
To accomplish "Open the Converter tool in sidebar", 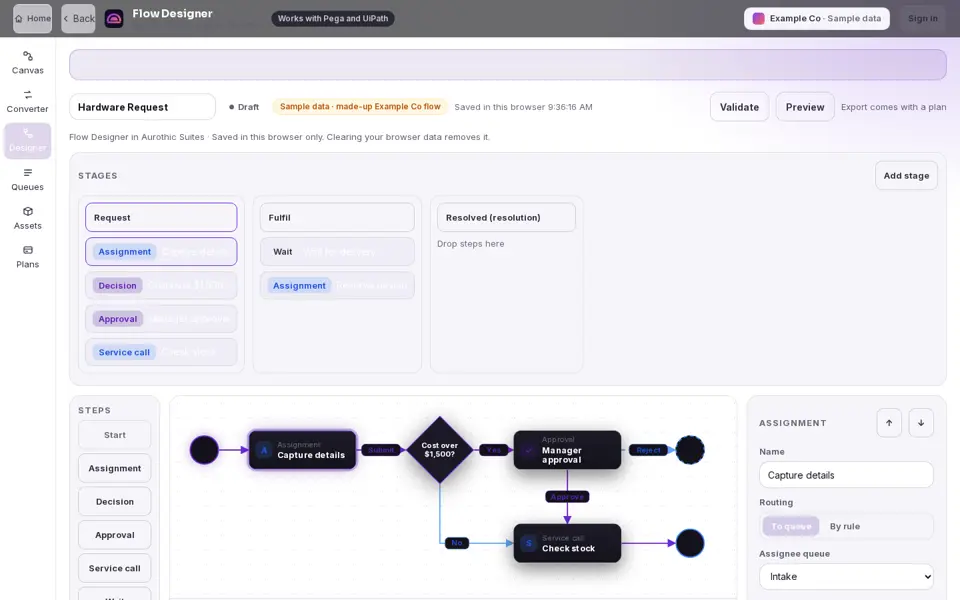I will coord(28,102).
